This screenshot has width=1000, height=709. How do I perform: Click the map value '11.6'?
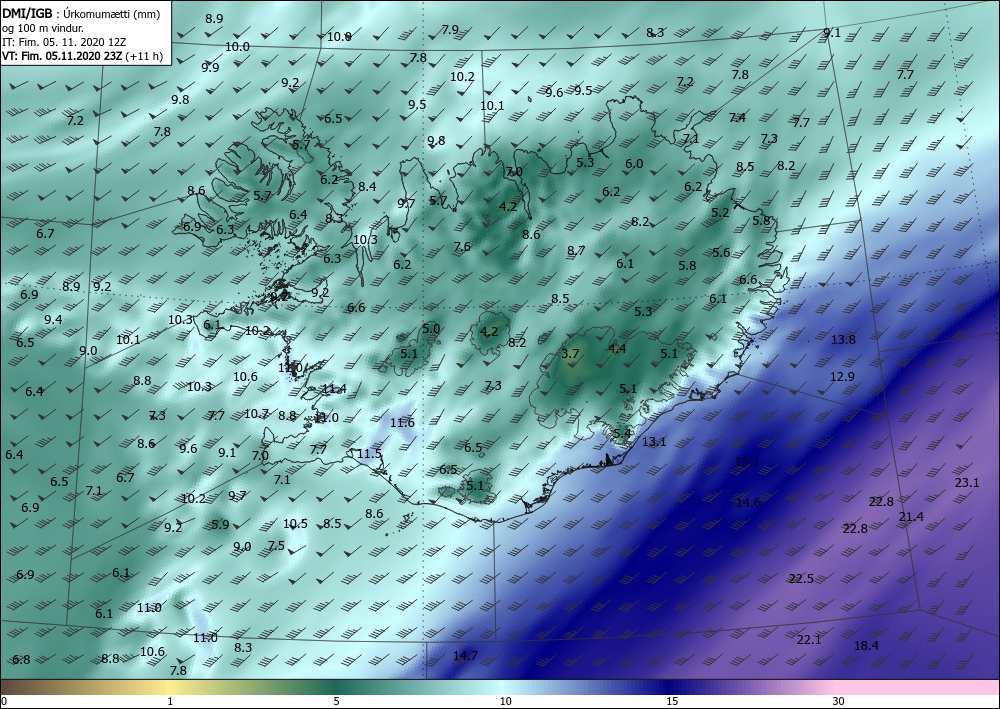pos(402,422)
